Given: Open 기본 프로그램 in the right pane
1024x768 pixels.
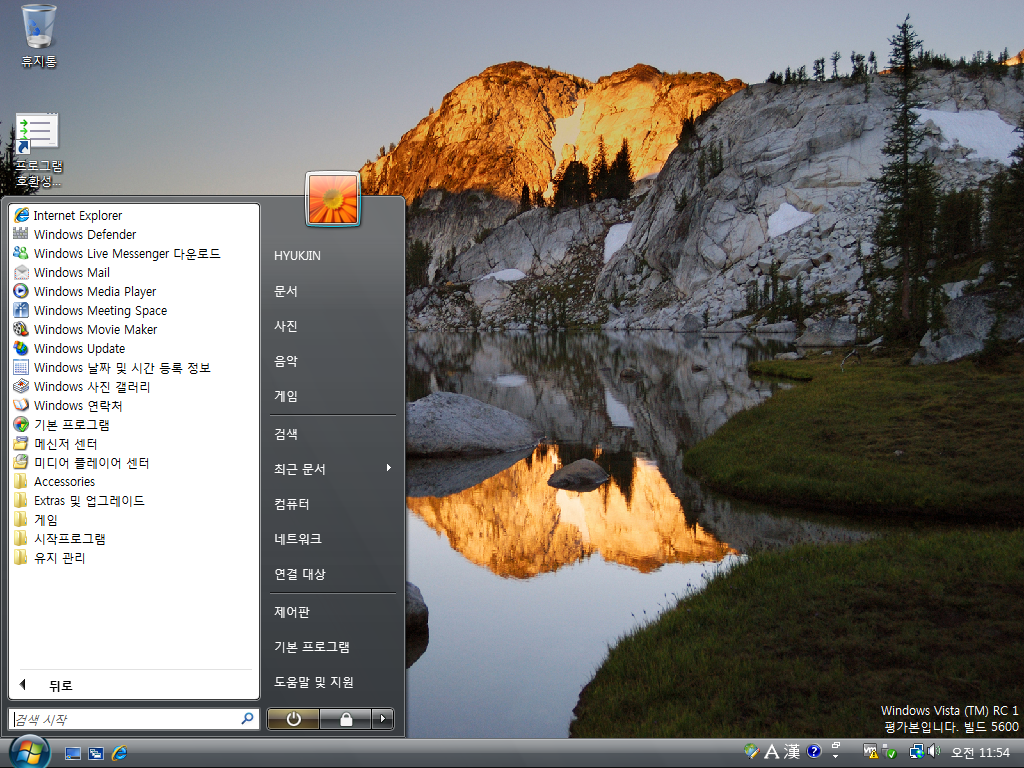Looking at the screenshot, I should (x=333, y=647).
